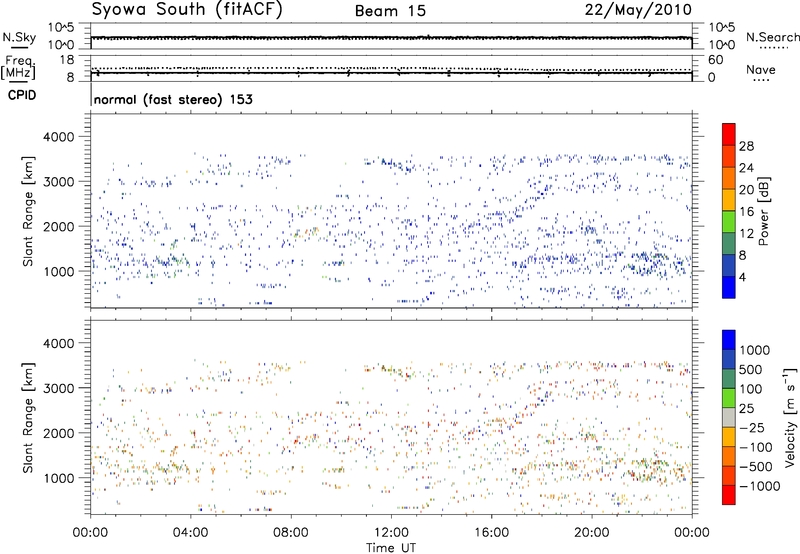Click '4000' tick on power panel

(58, 137)
